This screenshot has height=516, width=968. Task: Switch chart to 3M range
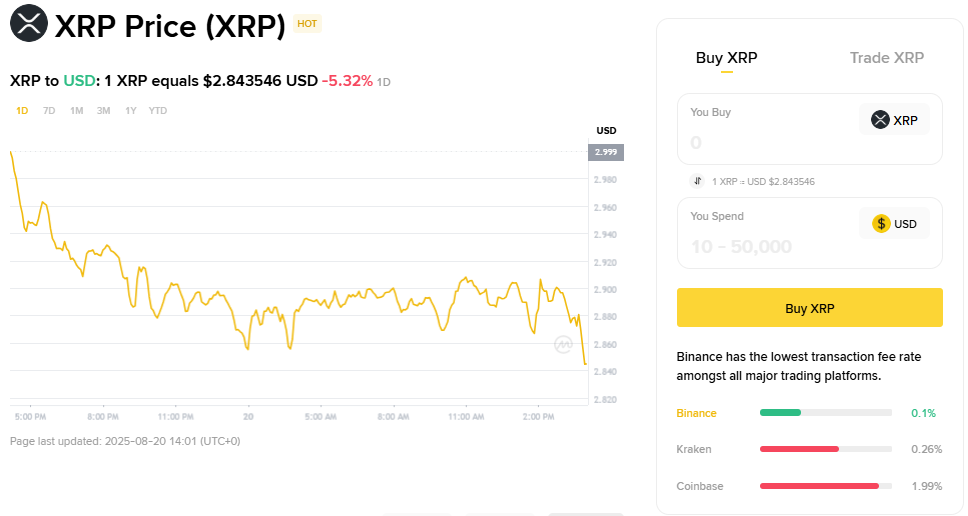coord(103,110)
